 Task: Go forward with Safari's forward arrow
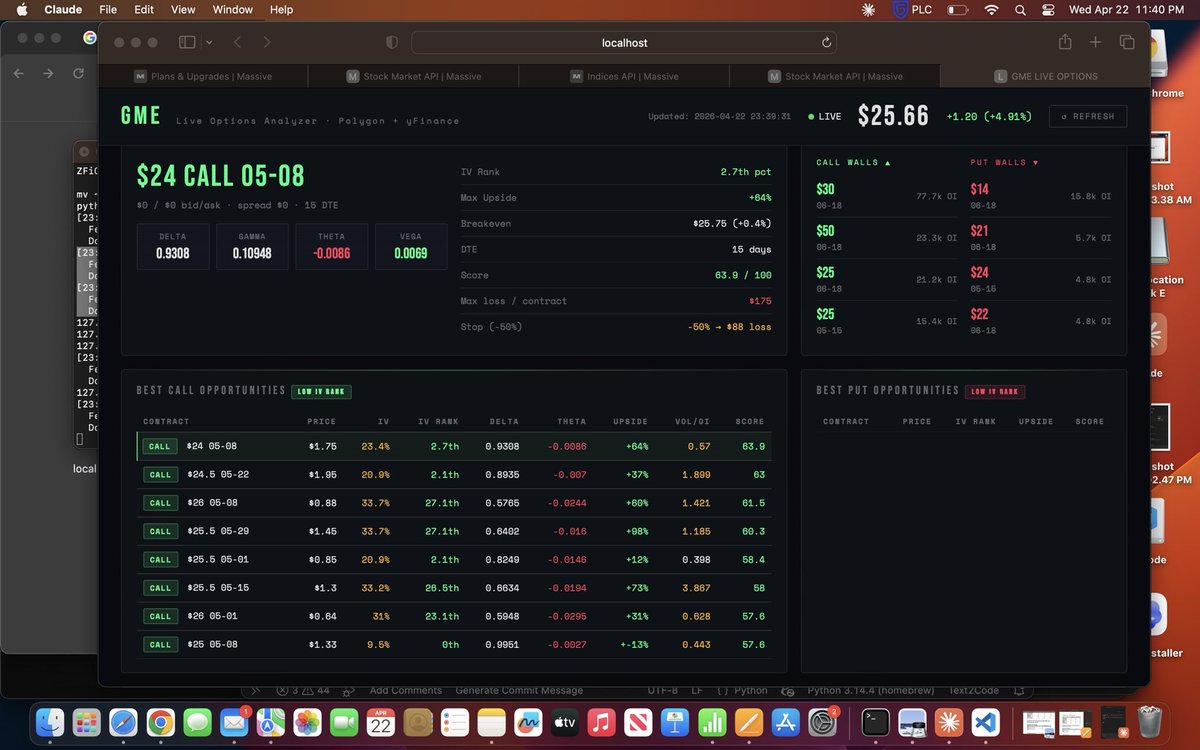267,42
